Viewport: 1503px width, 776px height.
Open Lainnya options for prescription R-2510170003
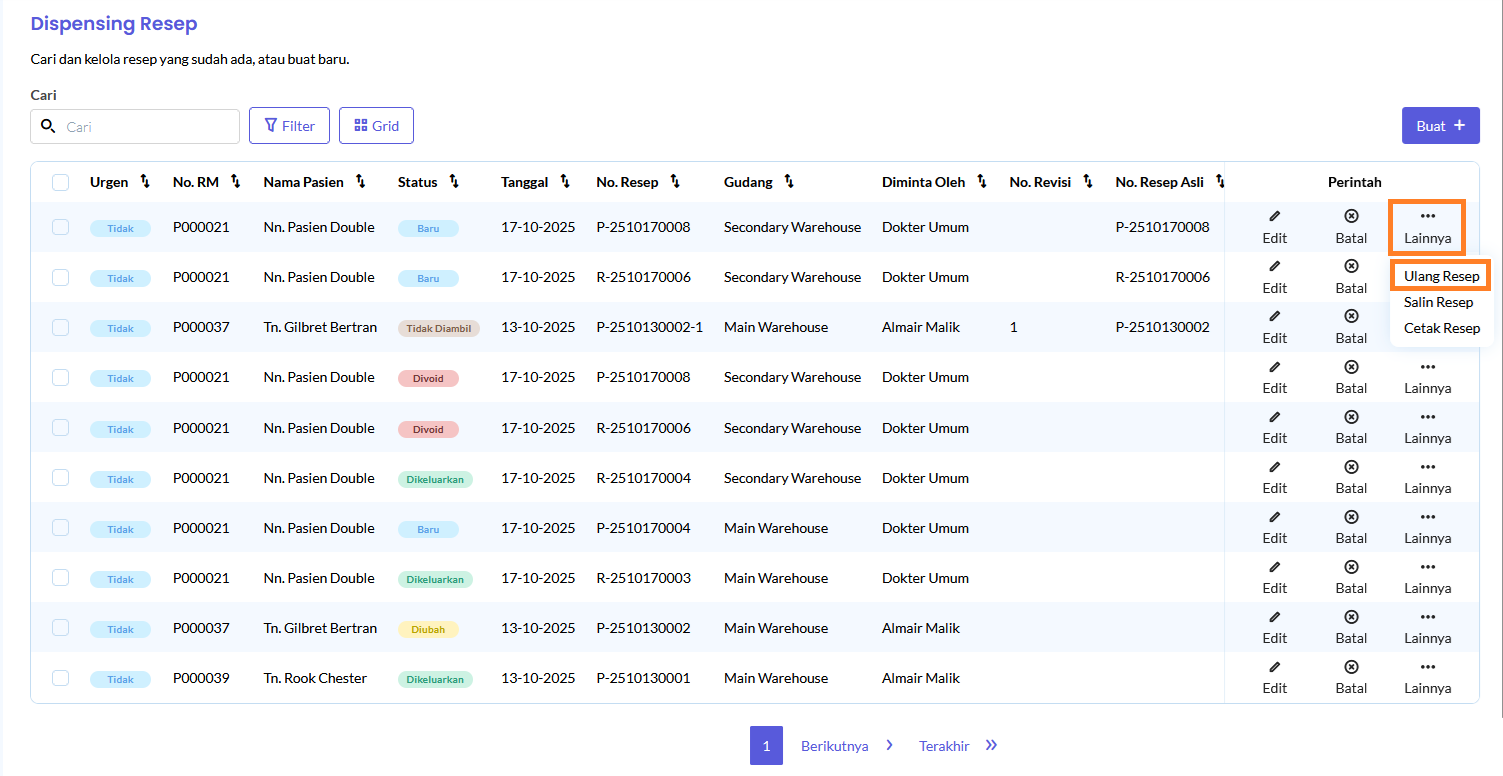point(1427,577)
